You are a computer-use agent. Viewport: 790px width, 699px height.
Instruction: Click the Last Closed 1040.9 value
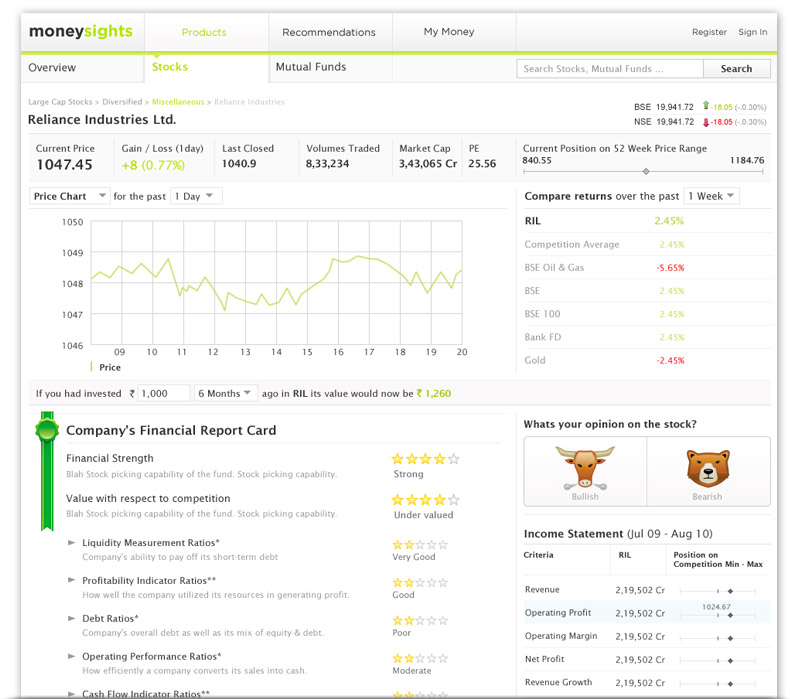click(x=239, y=163)
